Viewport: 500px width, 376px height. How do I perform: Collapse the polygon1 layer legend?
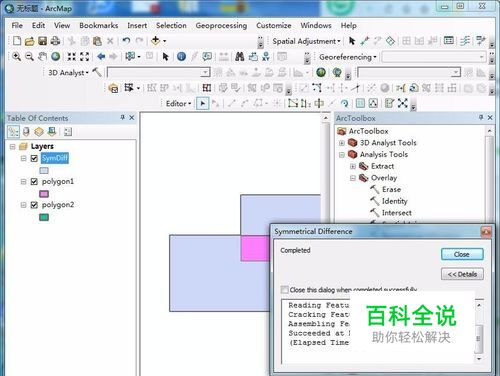tap(23, 182)
